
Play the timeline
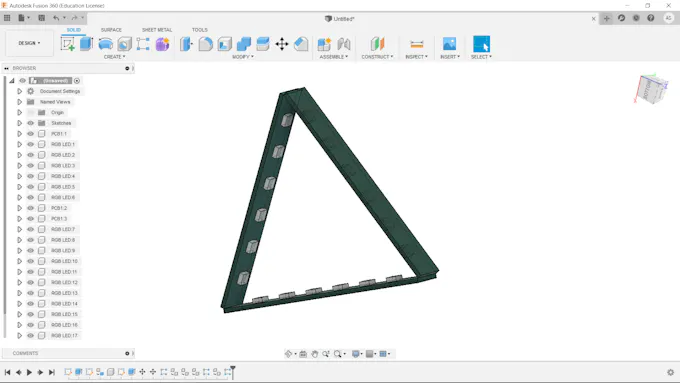coord(29,372)
